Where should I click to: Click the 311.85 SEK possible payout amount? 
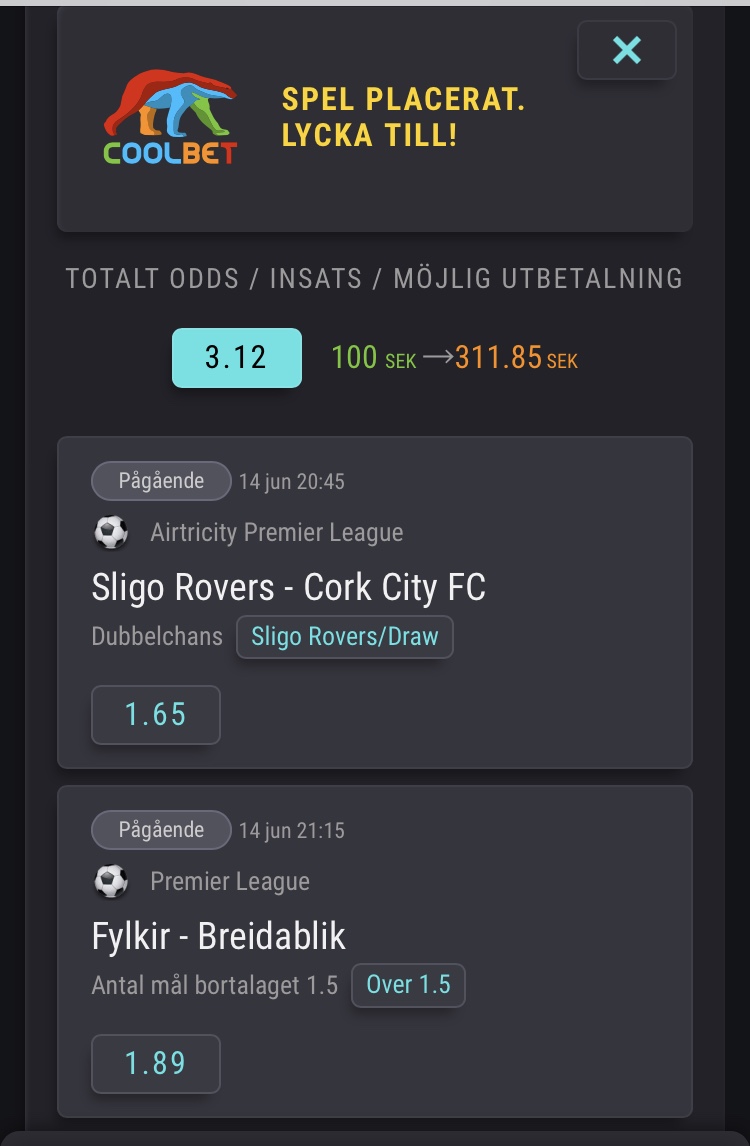(516, 358)
